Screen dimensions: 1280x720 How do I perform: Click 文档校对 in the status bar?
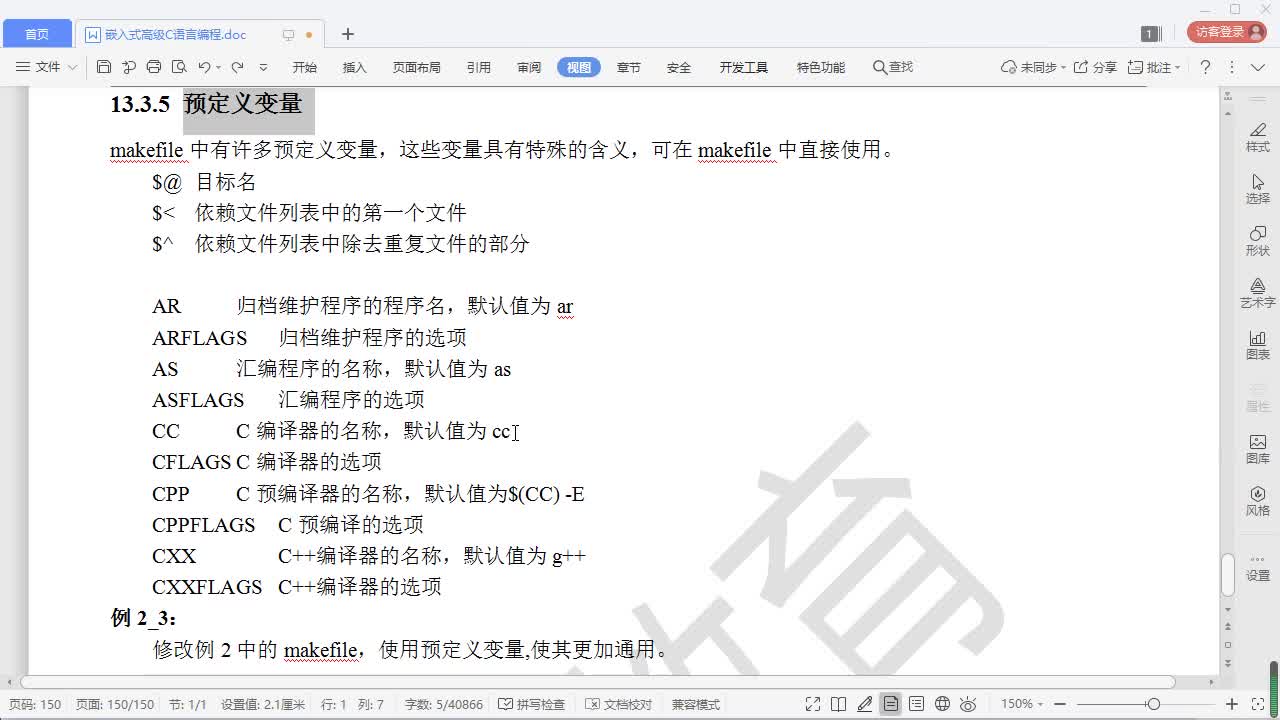[x=619, y=704]
